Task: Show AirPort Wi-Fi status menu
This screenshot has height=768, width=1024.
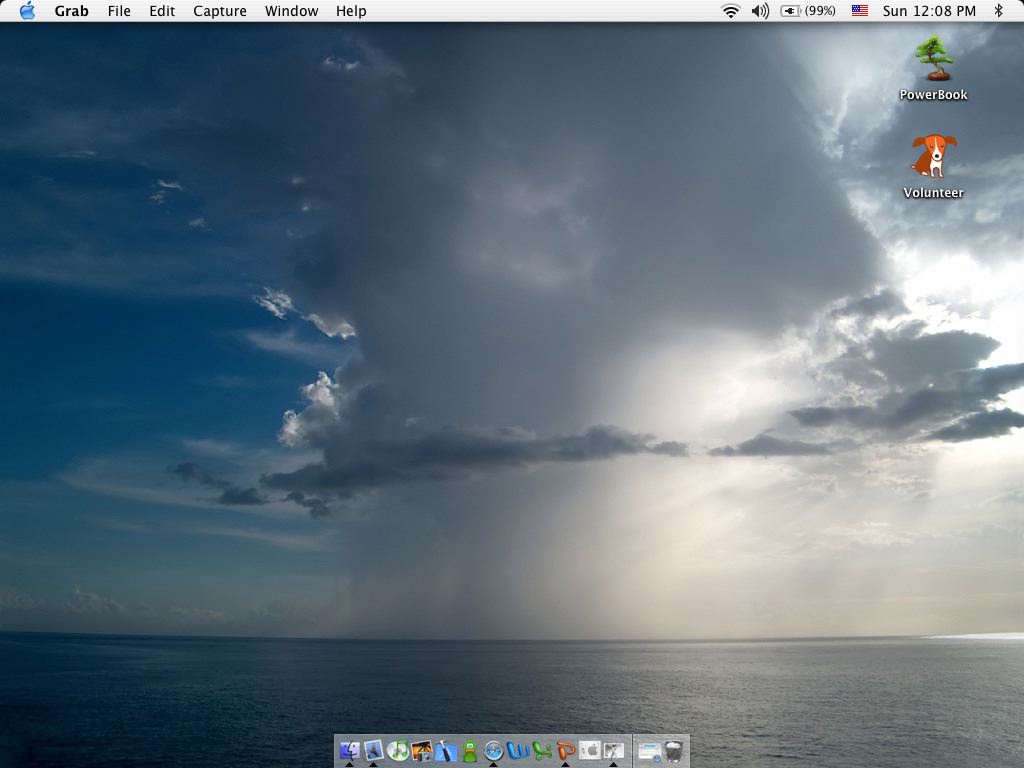Action: pyautogui.click(x=730, y=11)
